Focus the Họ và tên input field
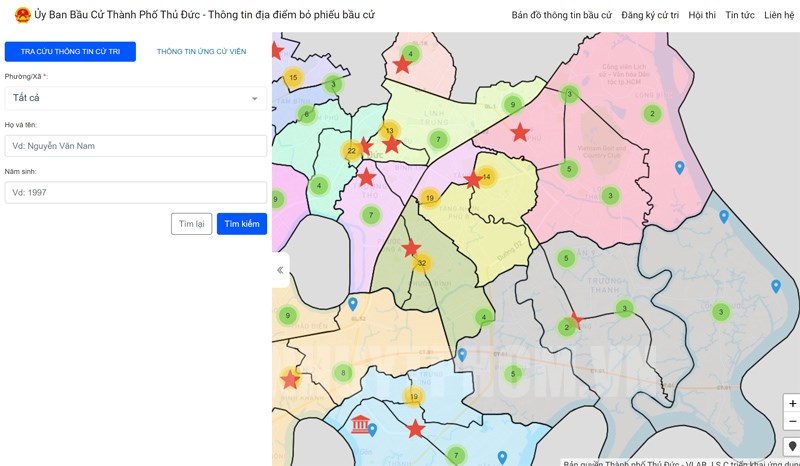800x466 pixels. coord(136,146)
